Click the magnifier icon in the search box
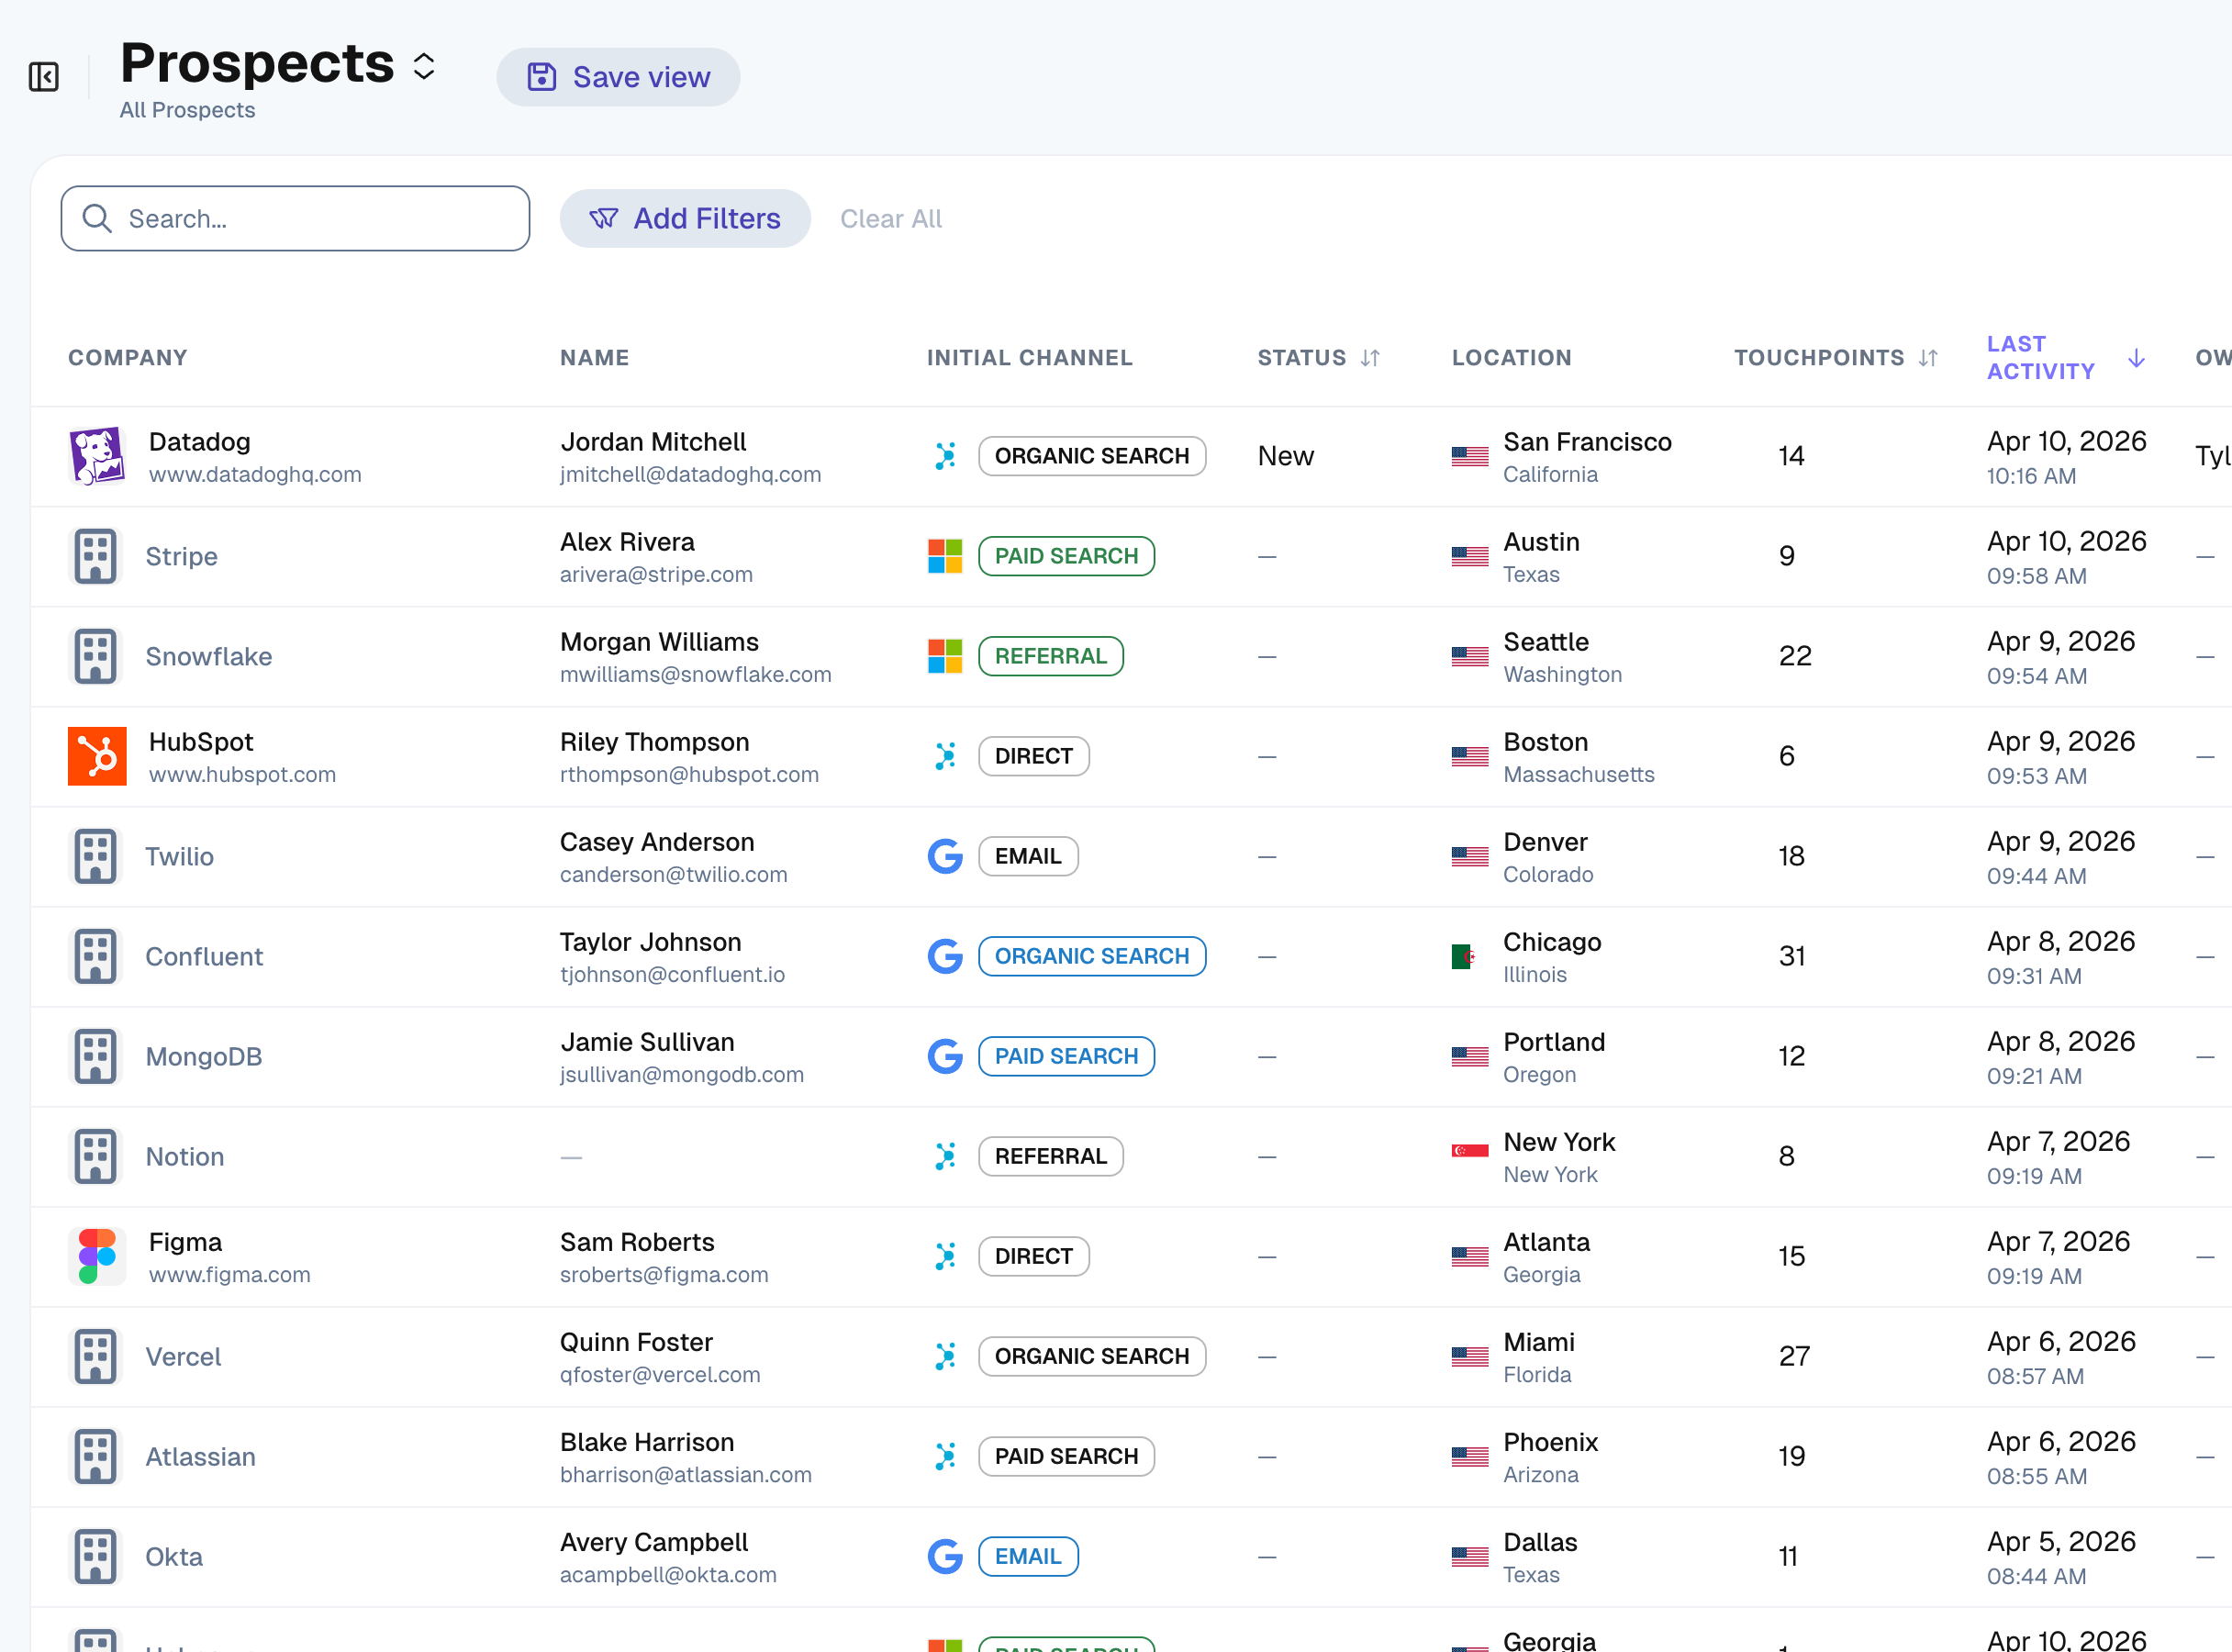This screenshot has width=2232, height=1652. [x=97, y=218]
